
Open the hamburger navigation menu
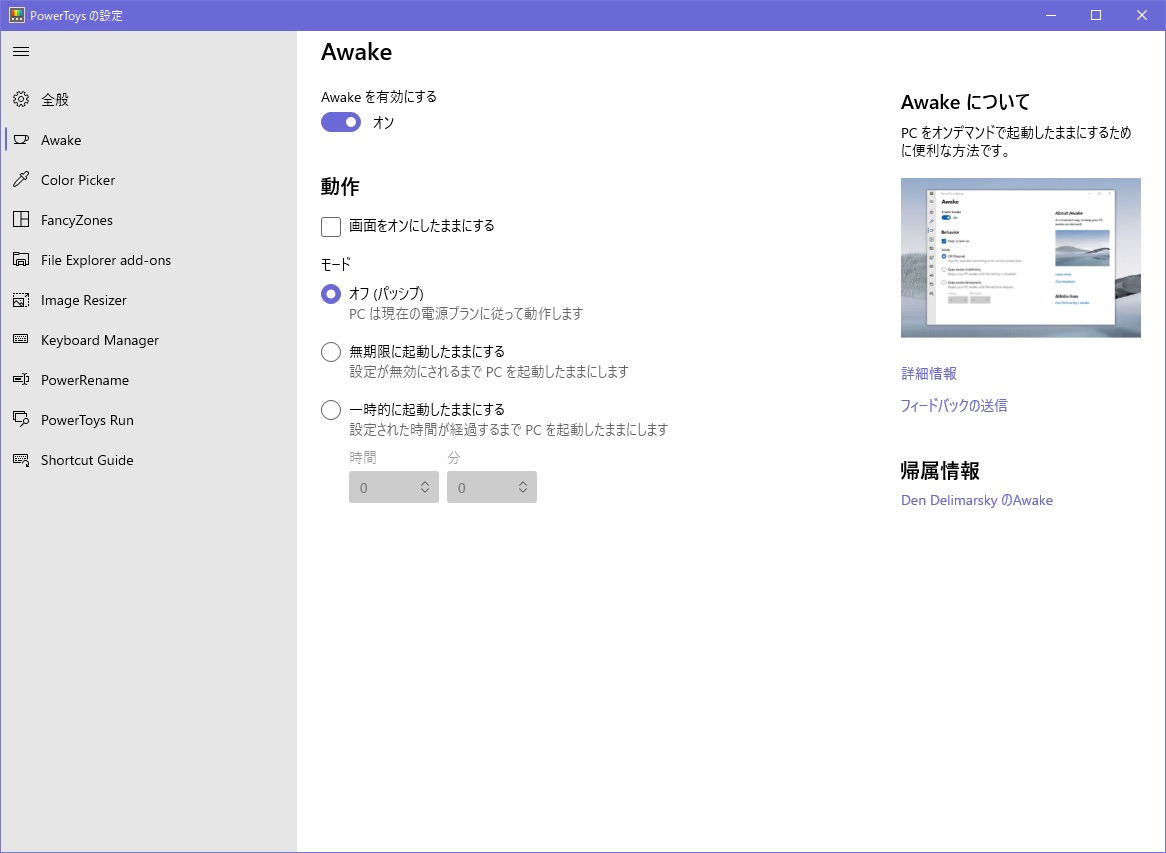click(x=21, y=51)
